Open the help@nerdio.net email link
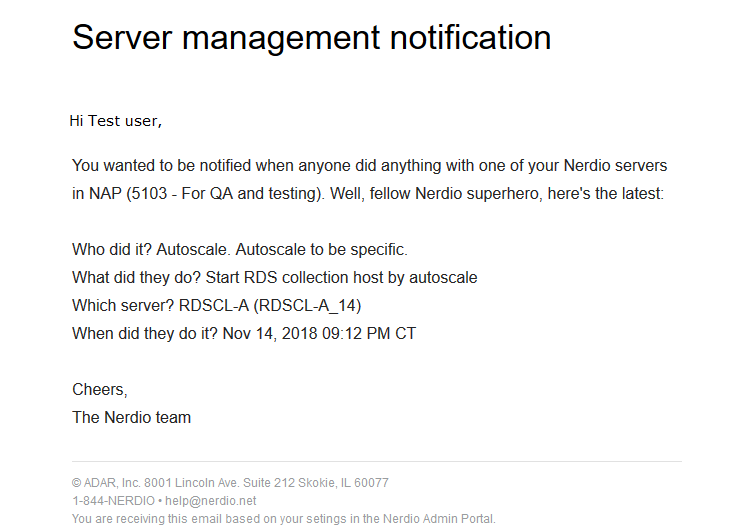Viewport: 735px width, 531px height. coord(210,501)
